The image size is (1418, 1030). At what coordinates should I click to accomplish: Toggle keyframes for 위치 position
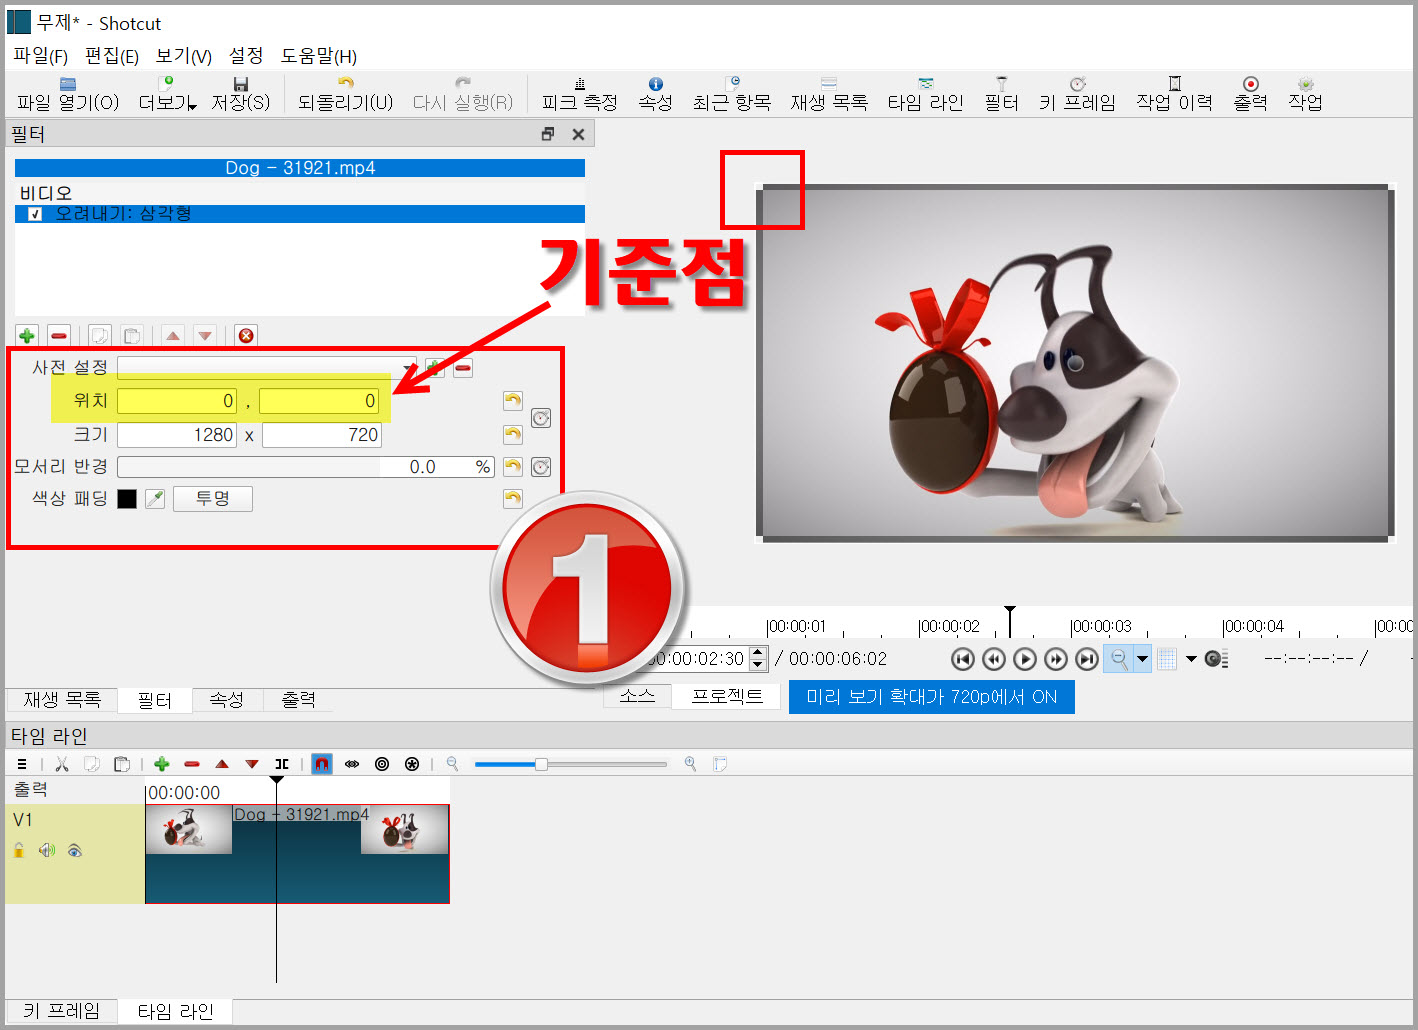pos(541,418)
